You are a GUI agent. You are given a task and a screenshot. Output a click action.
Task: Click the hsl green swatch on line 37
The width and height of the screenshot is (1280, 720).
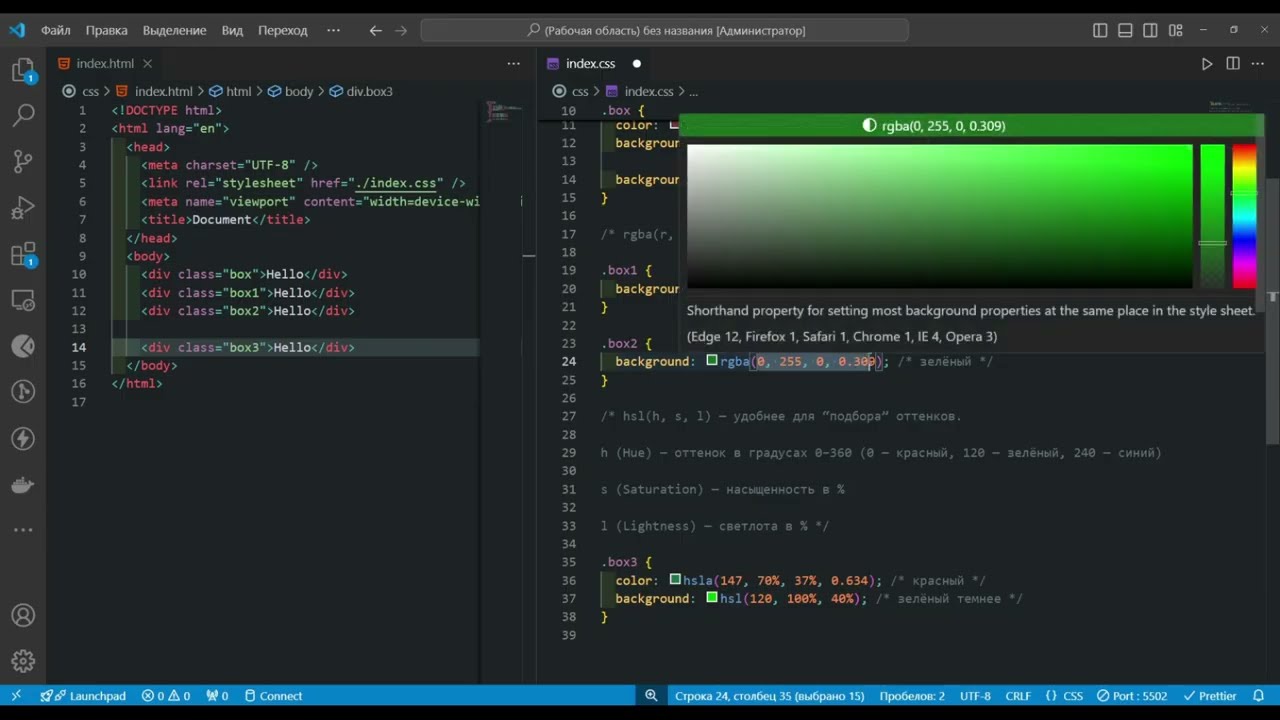[x=712, y=598]
